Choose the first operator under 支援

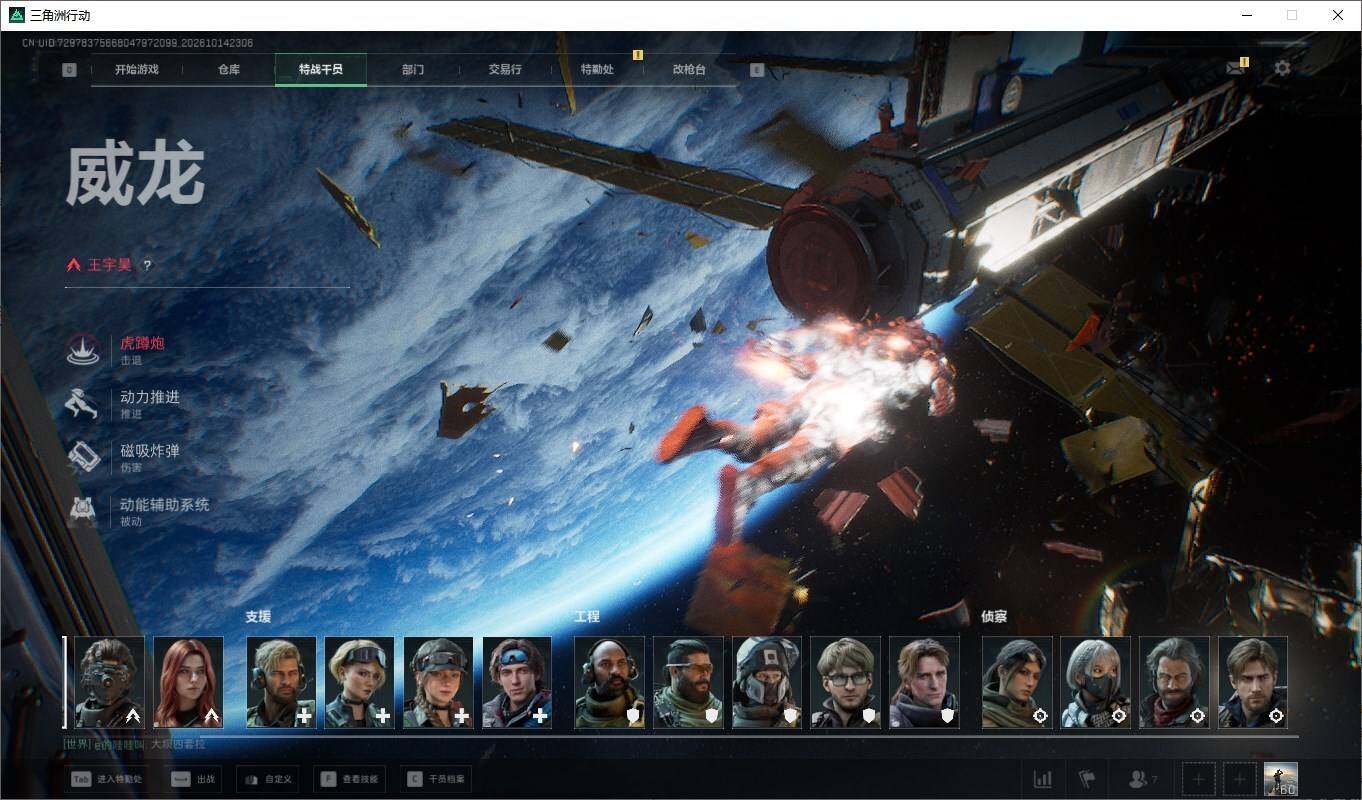[x=281, y=682]
